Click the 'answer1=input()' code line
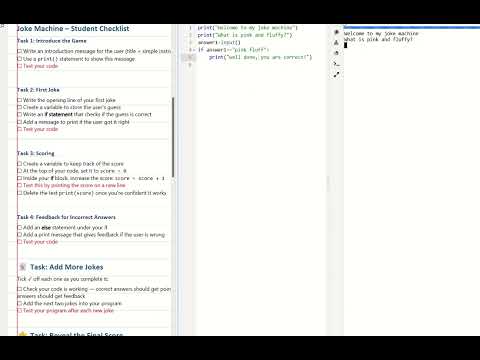 [x=219, y=42]
